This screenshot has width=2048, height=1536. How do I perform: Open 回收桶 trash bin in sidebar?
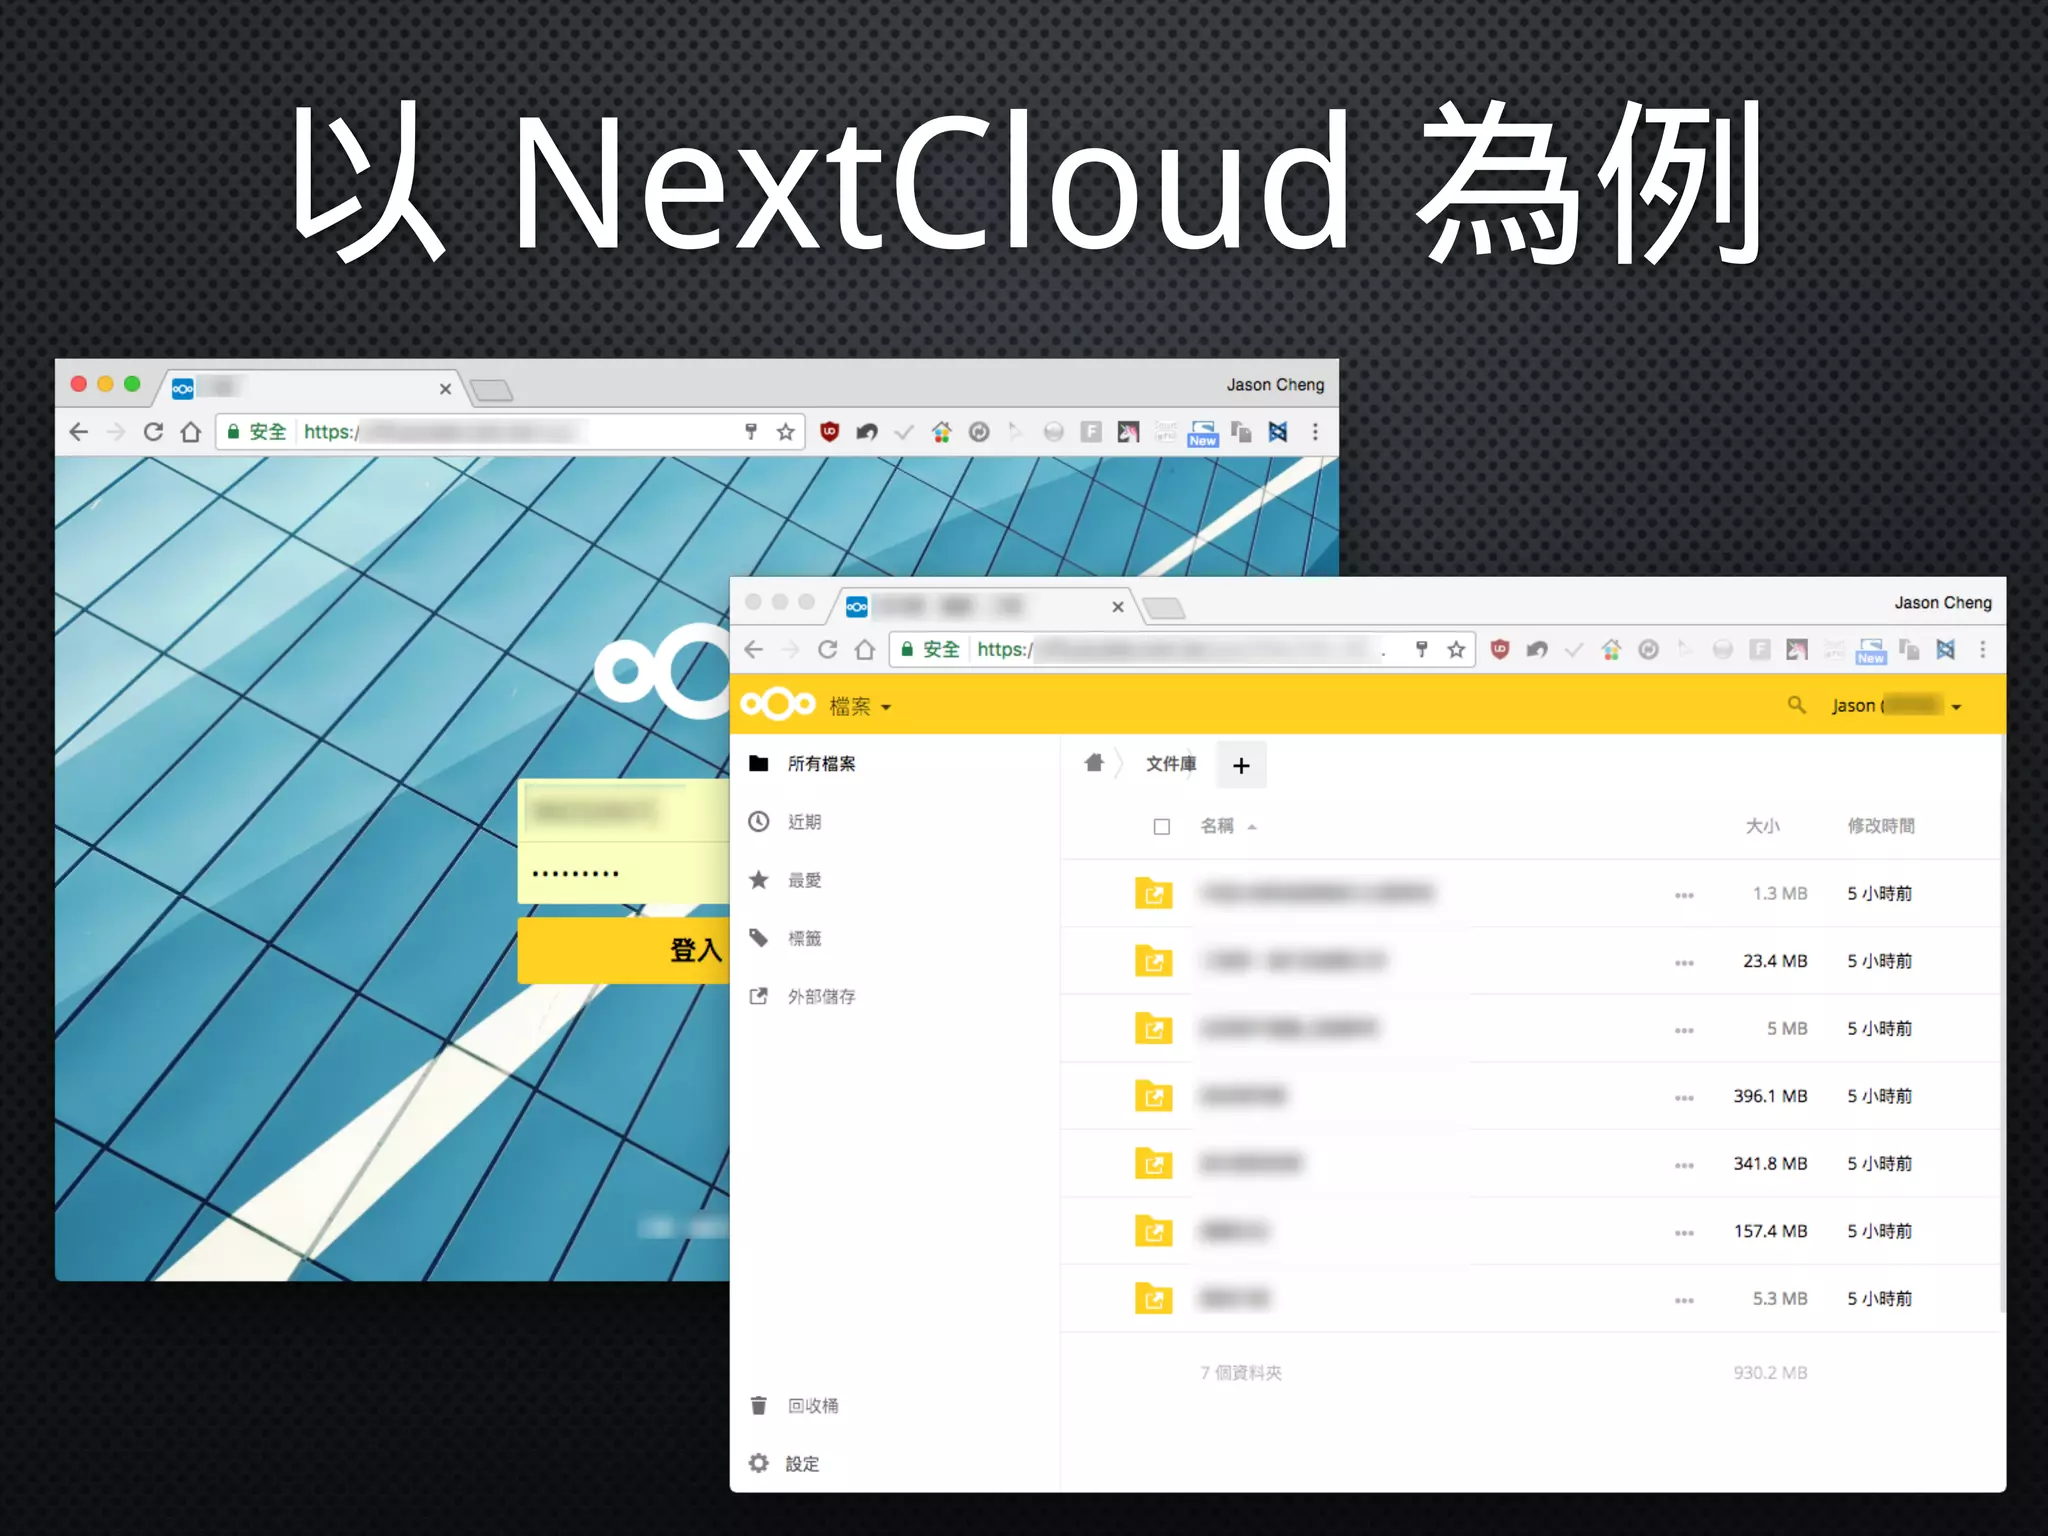pos(813,1405)
